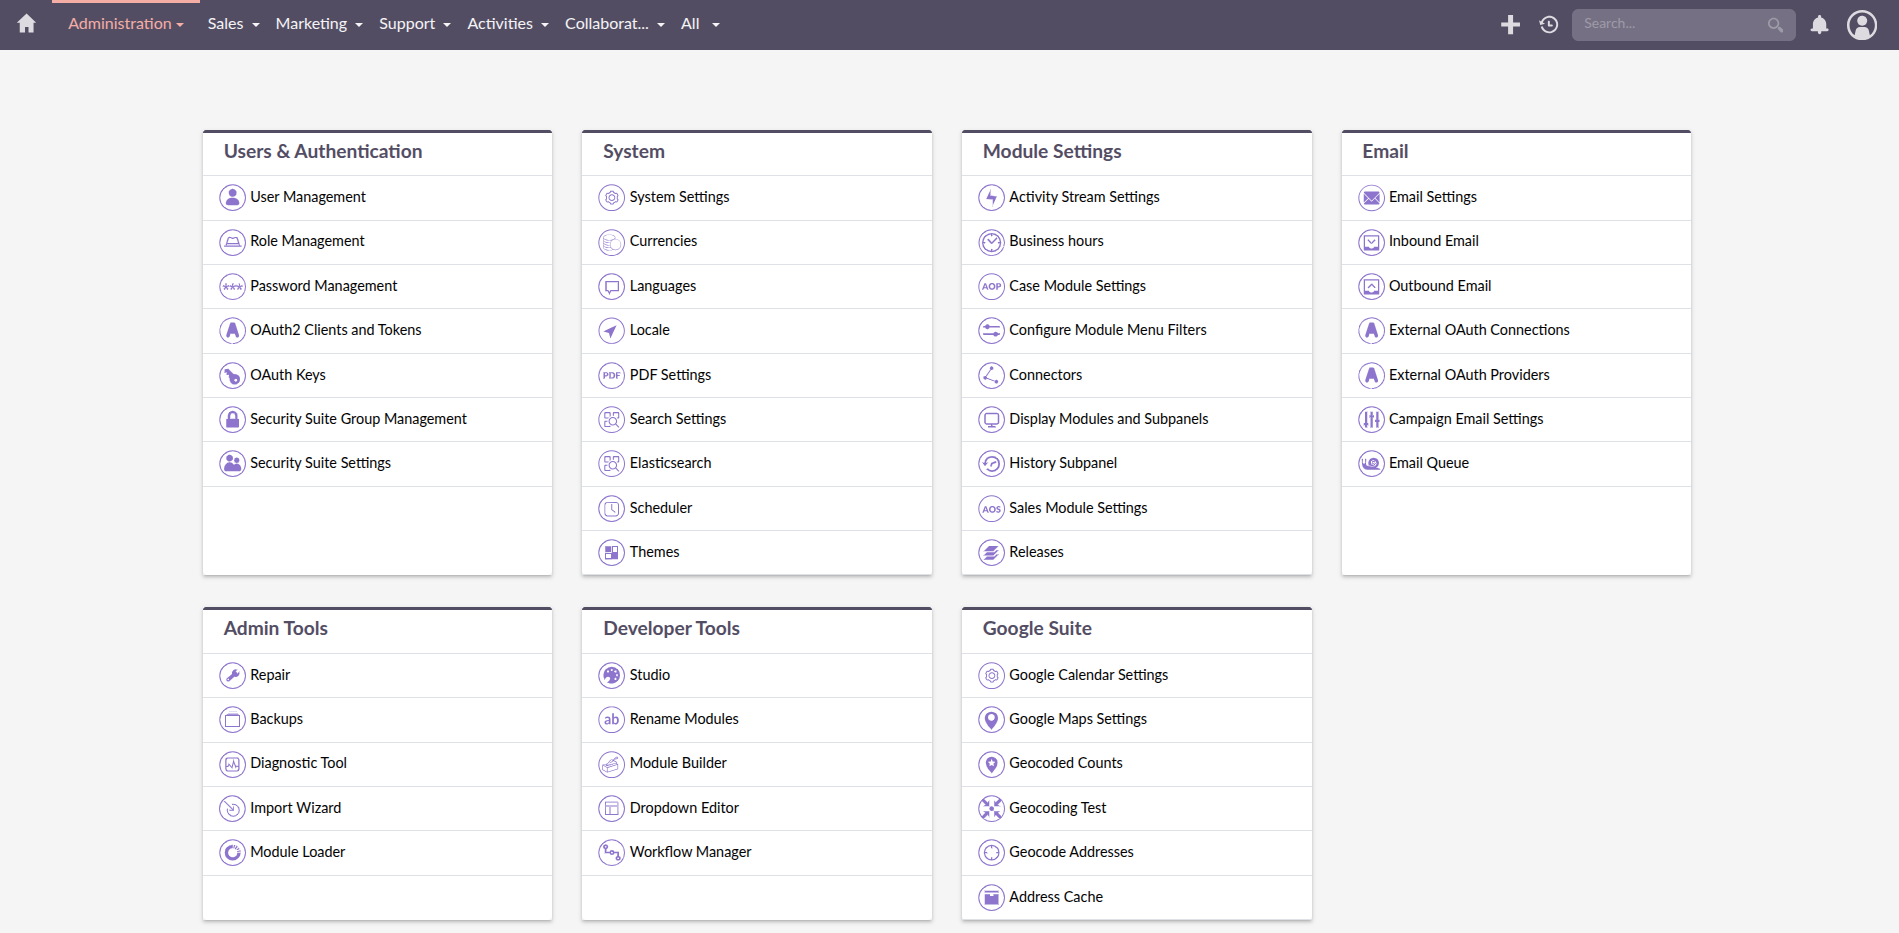
Task: Open Outbound Email settings link
Action: (x=1439, y=286)
